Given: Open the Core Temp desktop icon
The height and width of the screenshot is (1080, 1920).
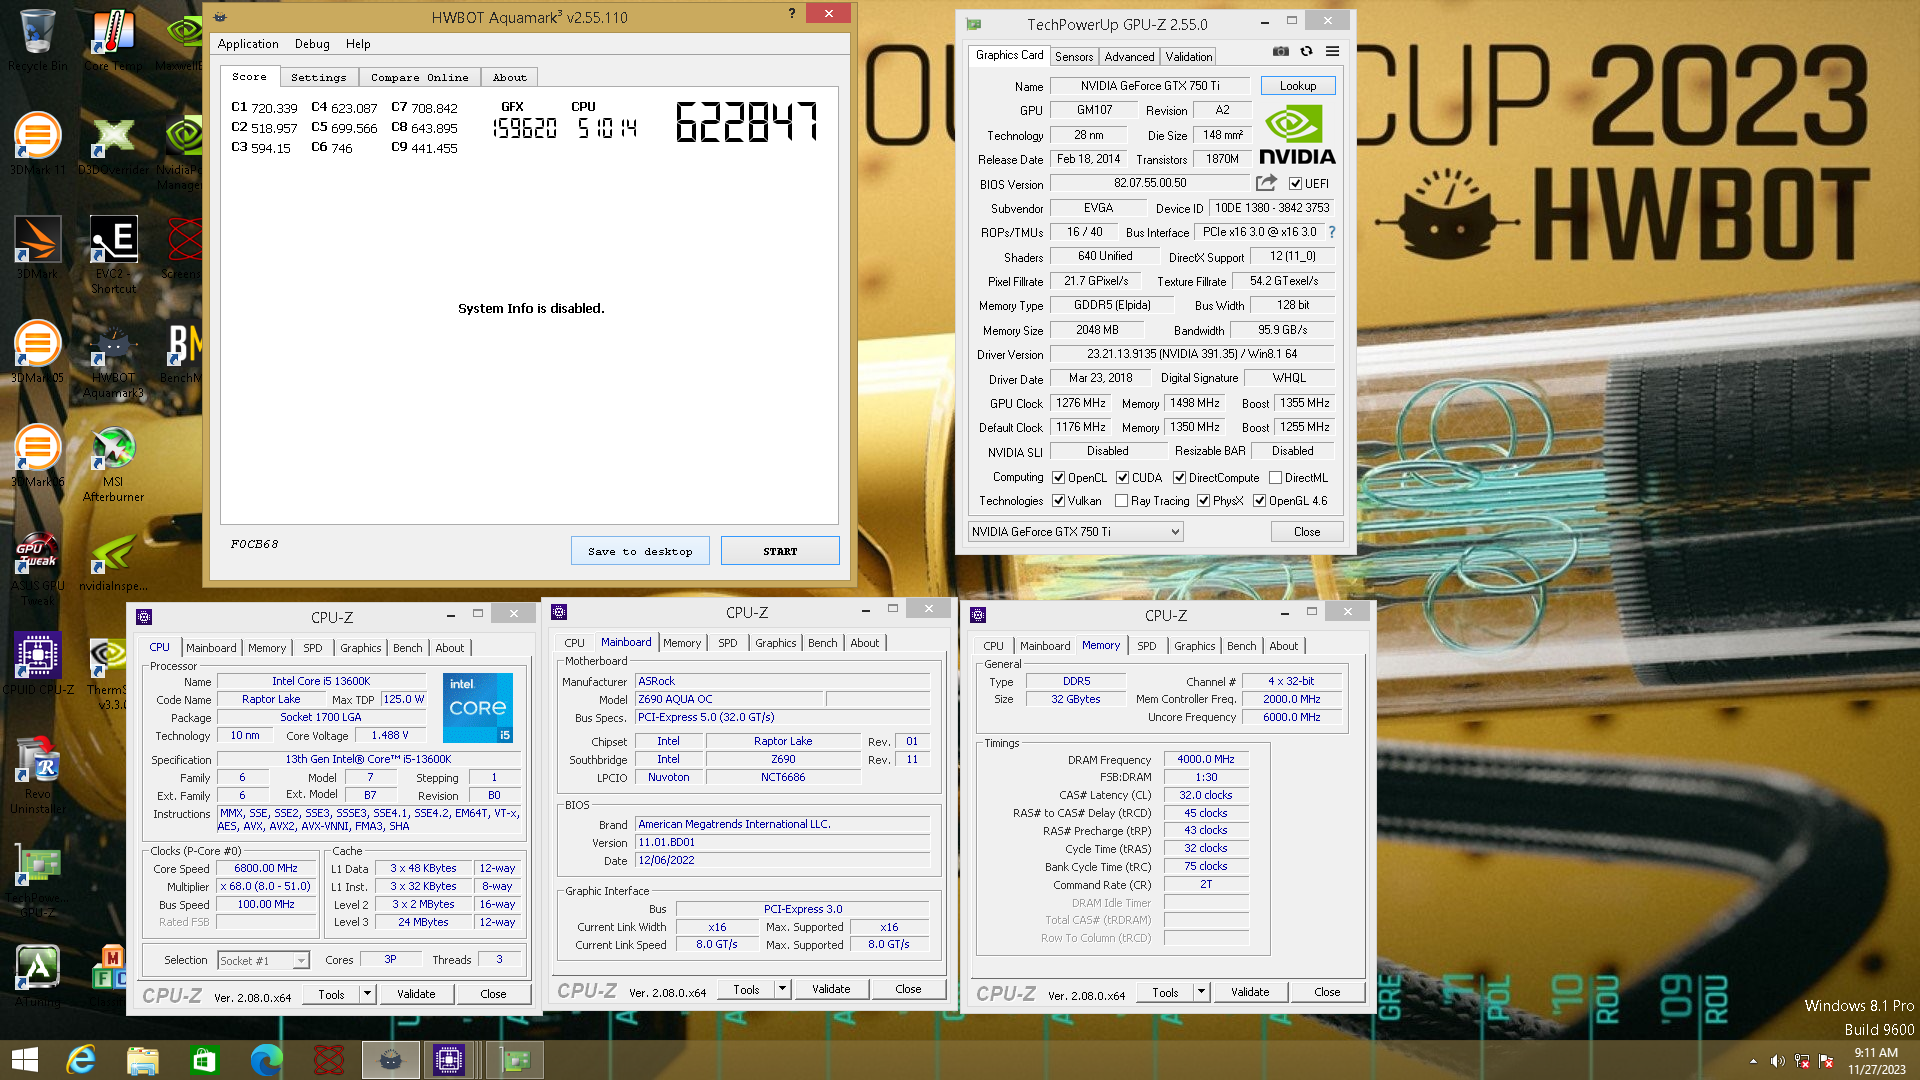Looking at the screenshot, I should click(x=113, y=40).
